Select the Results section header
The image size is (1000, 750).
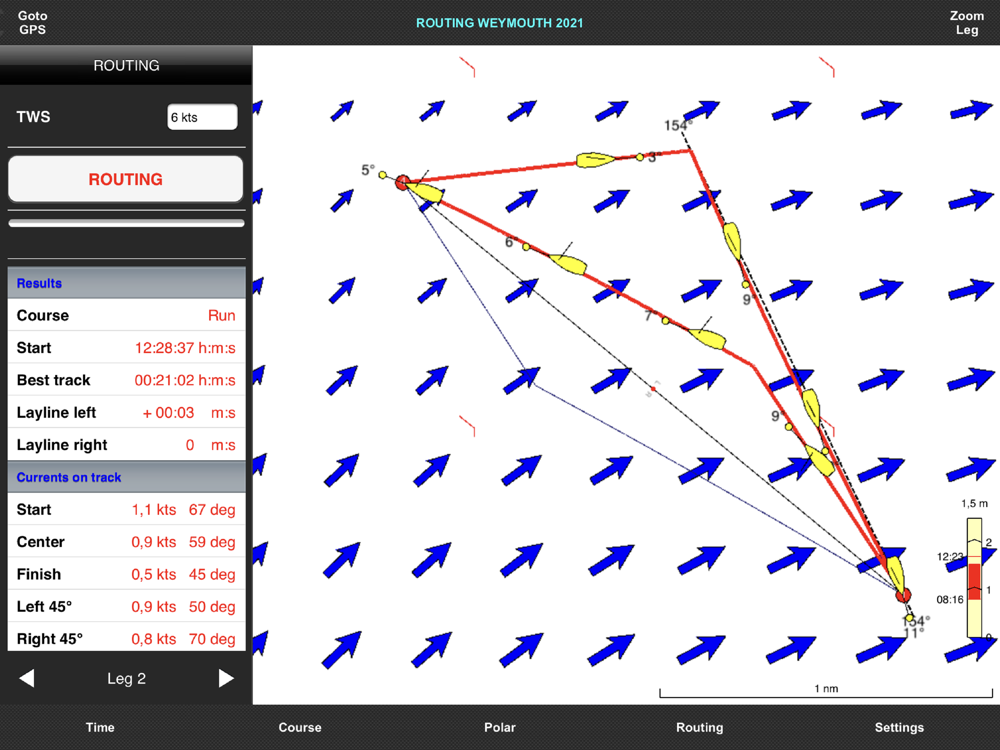pos(126,283)
